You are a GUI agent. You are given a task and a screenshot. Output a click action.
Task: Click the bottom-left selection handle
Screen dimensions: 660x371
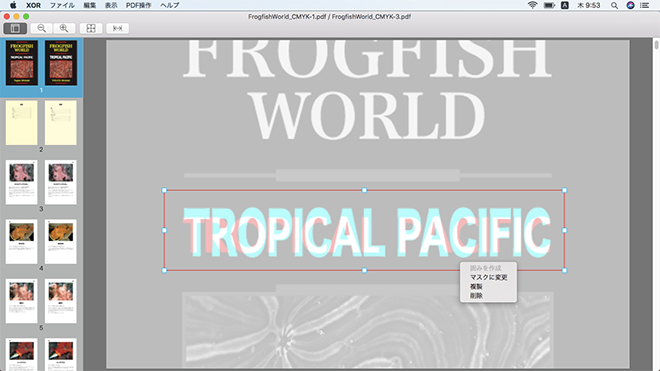[164, 270]
